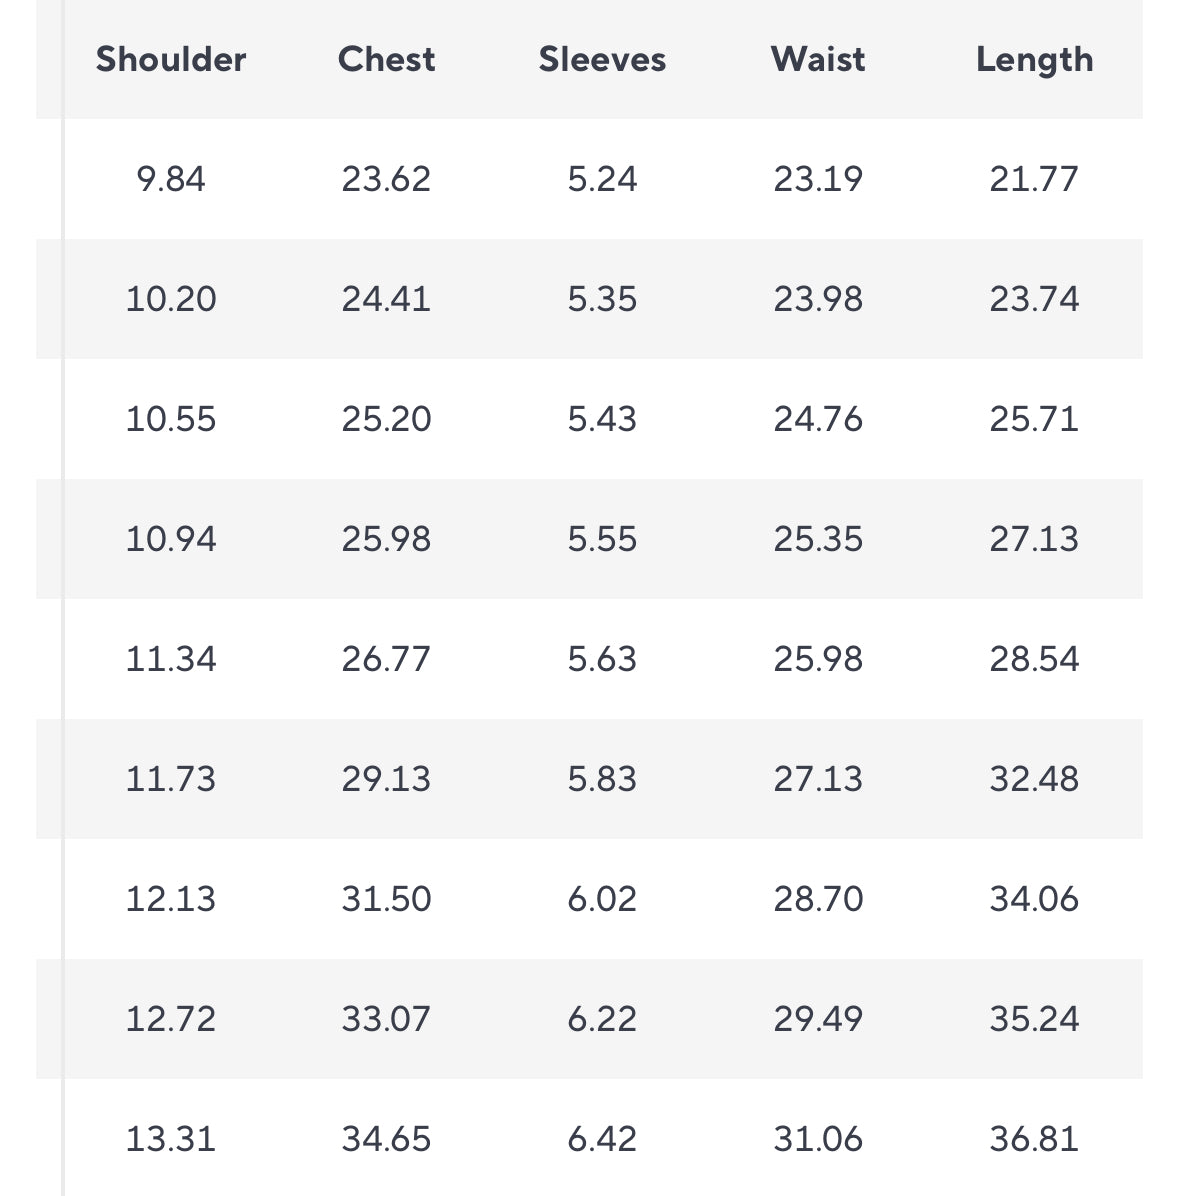The image size is (1179, 1196).
Task: Select the chest value 26.77
Action: [x=386, y=659]
